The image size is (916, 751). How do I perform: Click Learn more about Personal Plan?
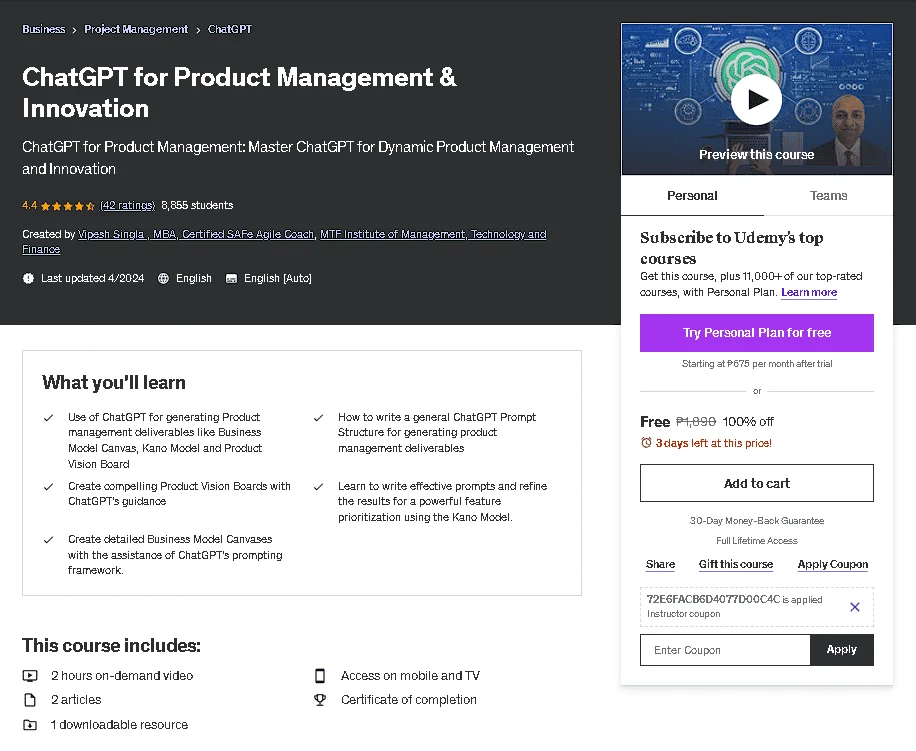809,292
